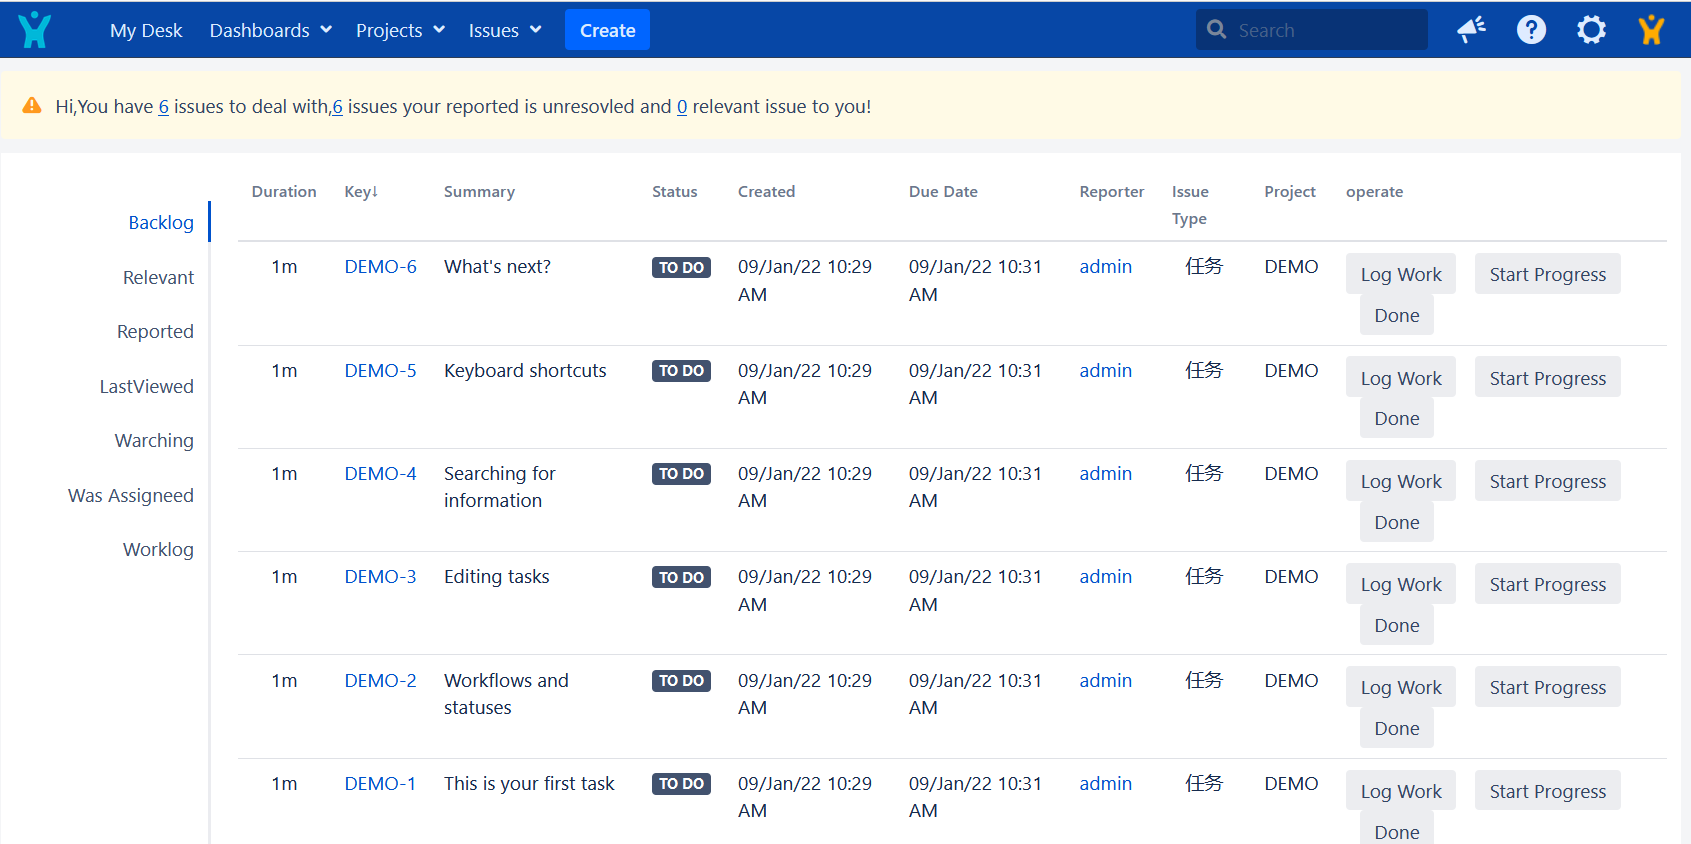This screenshot has height=844, width=1691.
Task: Click Log Work for DEMO-6
Action: pos(1401,274)
